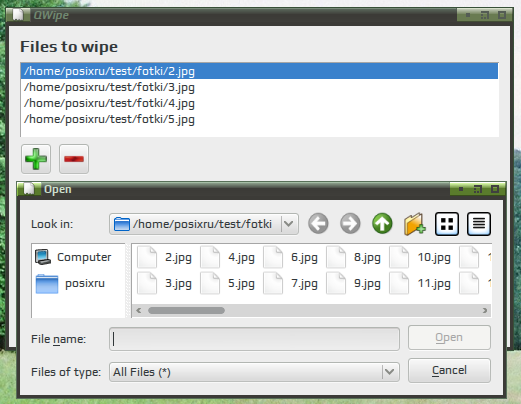Click the disabled Open button

tap(449, 338)
